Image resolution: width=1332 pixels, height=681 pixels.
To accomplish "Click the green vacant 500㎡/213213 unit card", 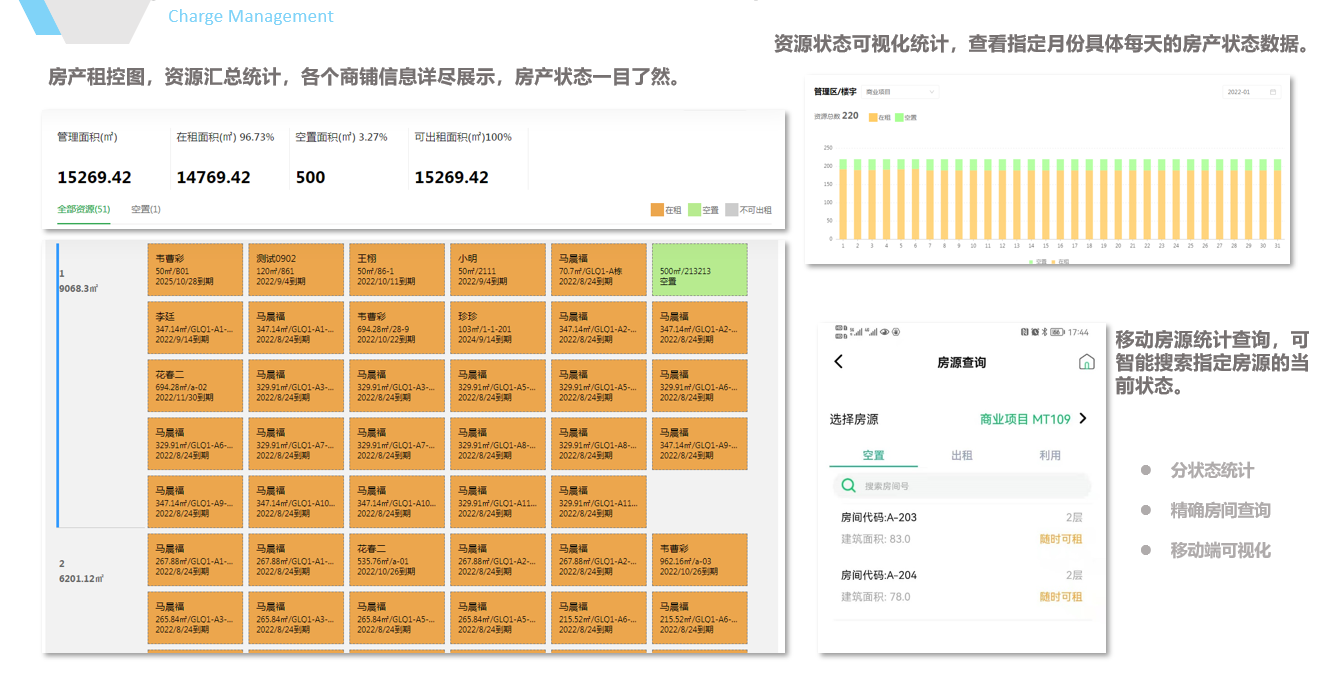I will [699, 270].
